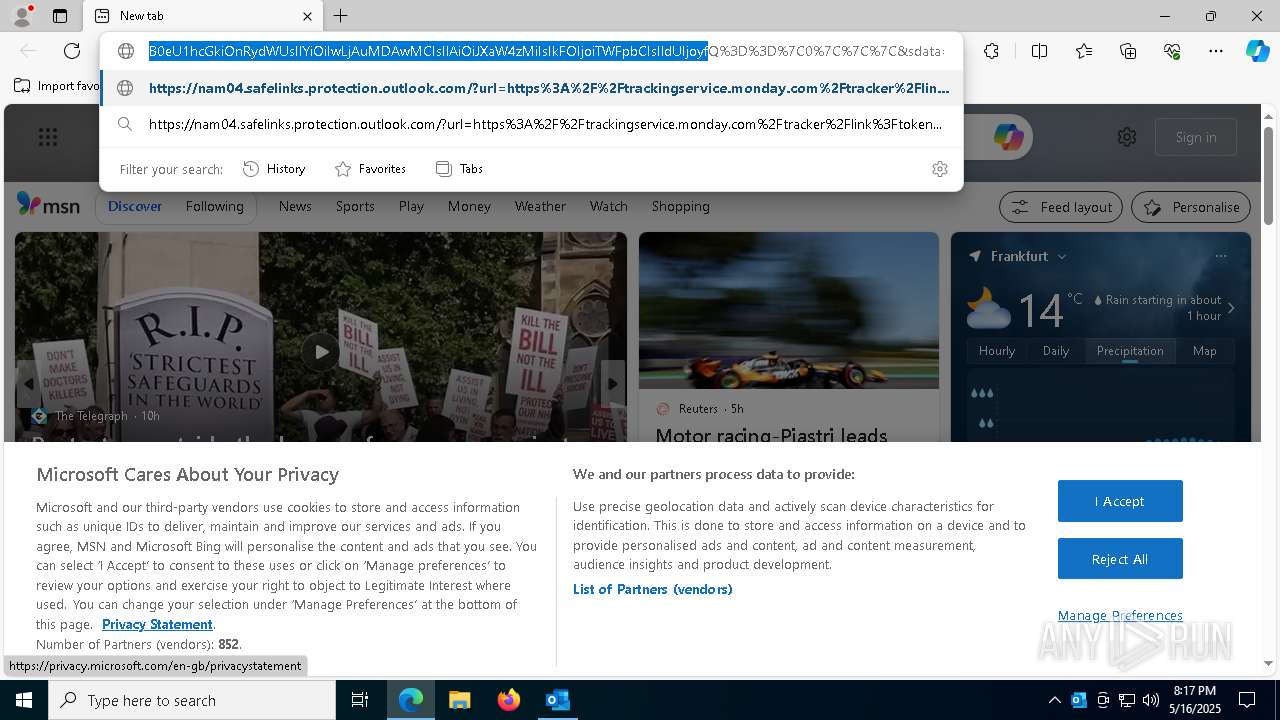
Task: Go to previous story arrow
Action: point(28,384)
